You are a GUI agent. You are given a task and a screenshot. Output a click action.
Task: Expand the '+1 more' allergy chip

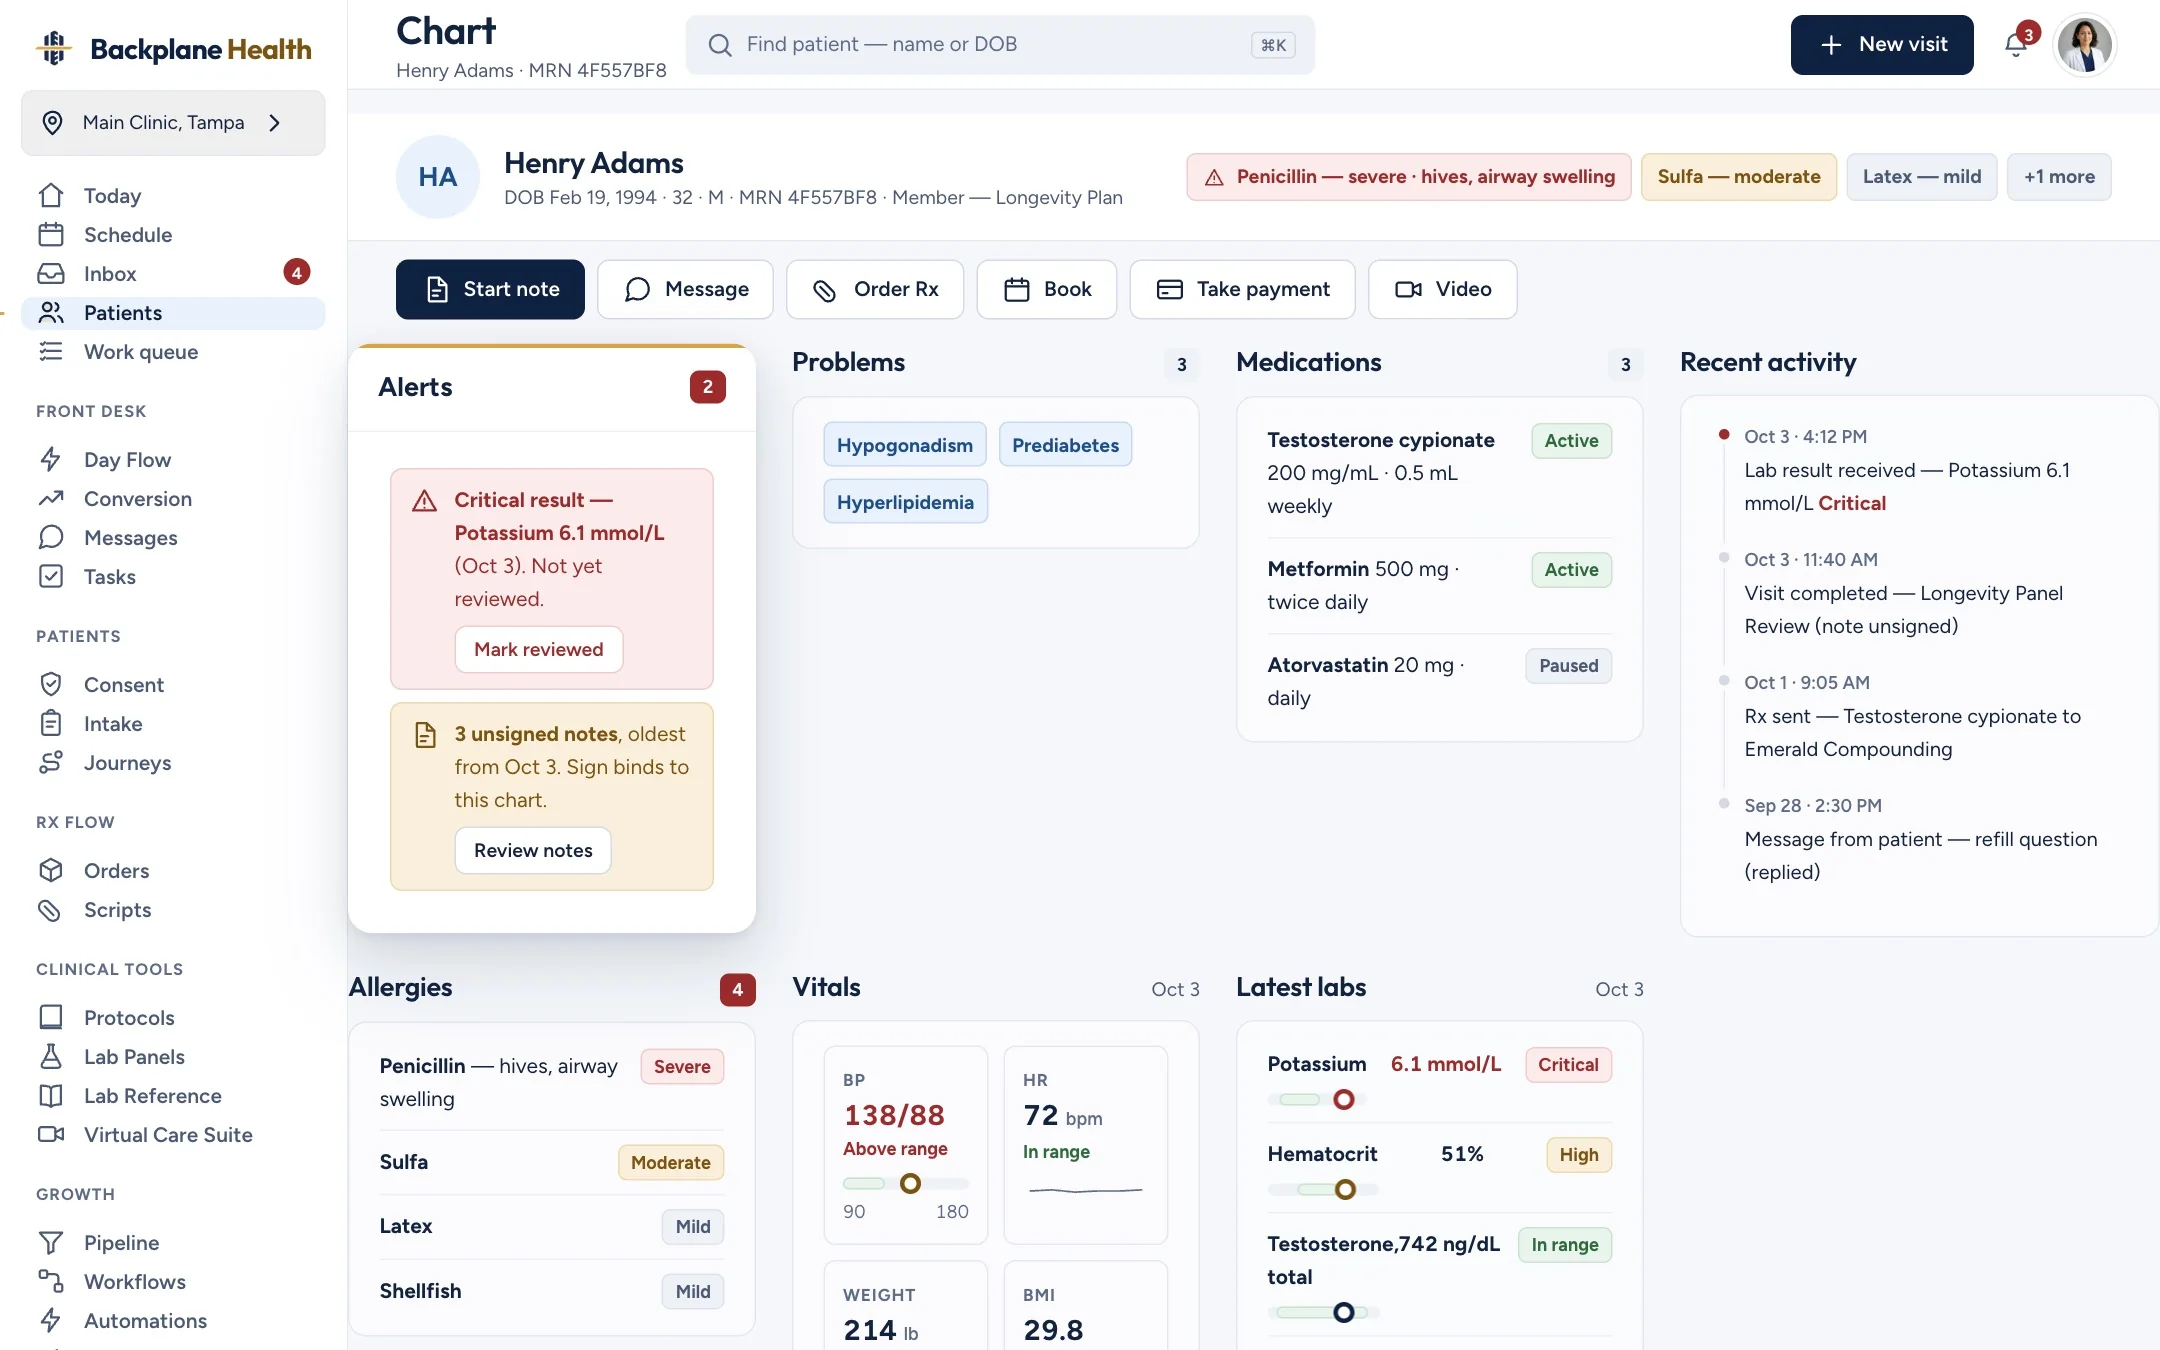pyautogui.click(x=2059, y=176)
